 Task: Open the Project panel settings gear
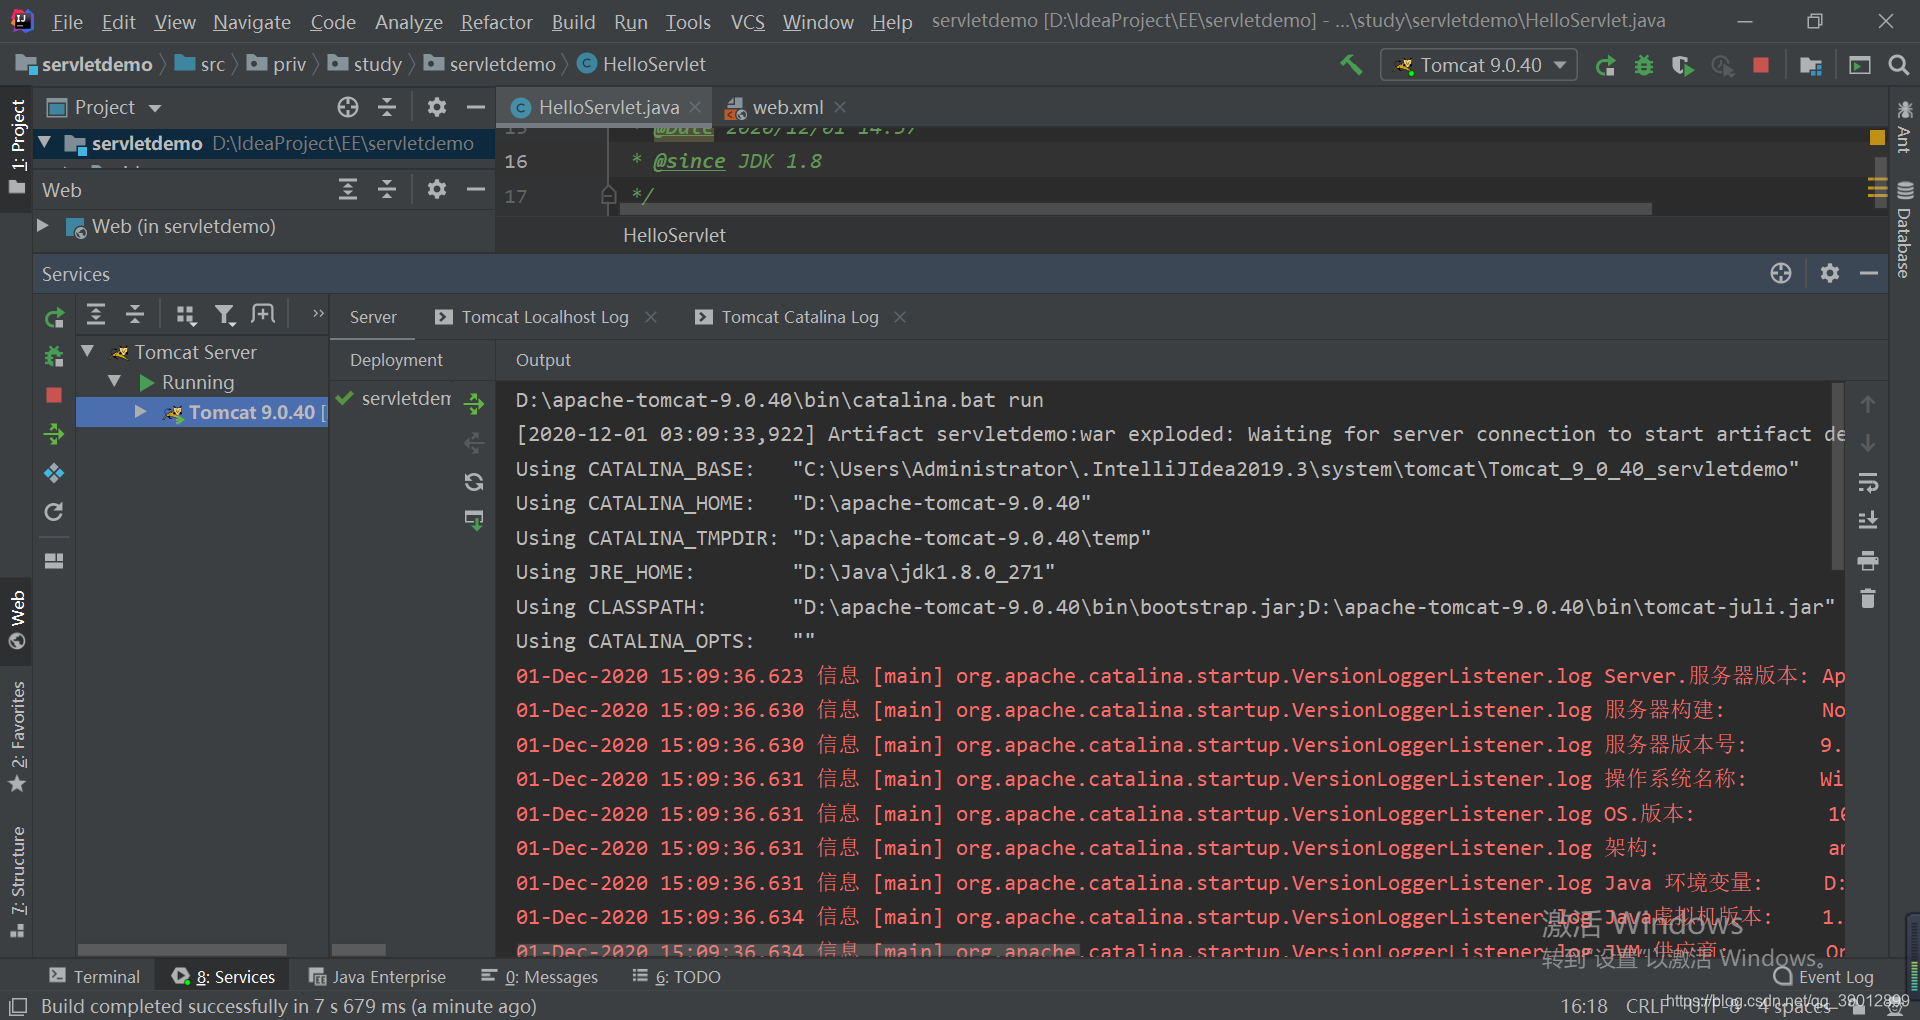[437, 107]
